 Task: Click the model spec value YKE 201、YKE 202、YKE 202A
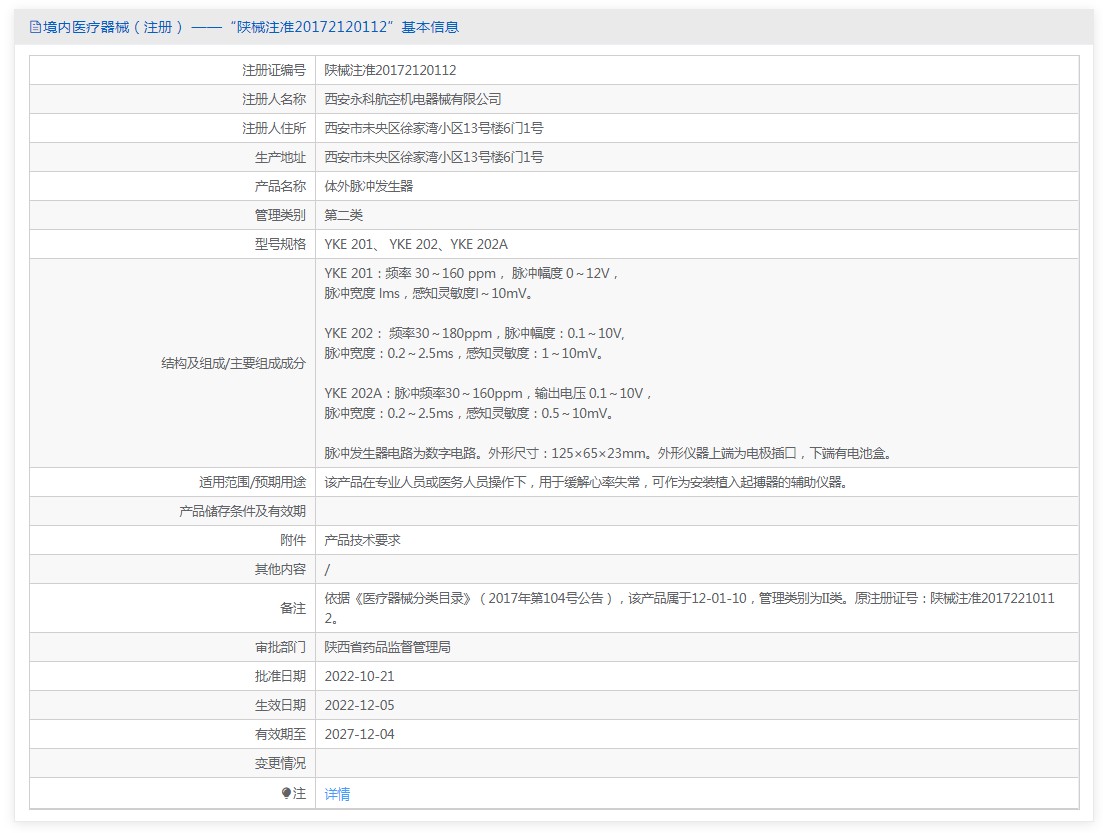(x=416, y=244)
